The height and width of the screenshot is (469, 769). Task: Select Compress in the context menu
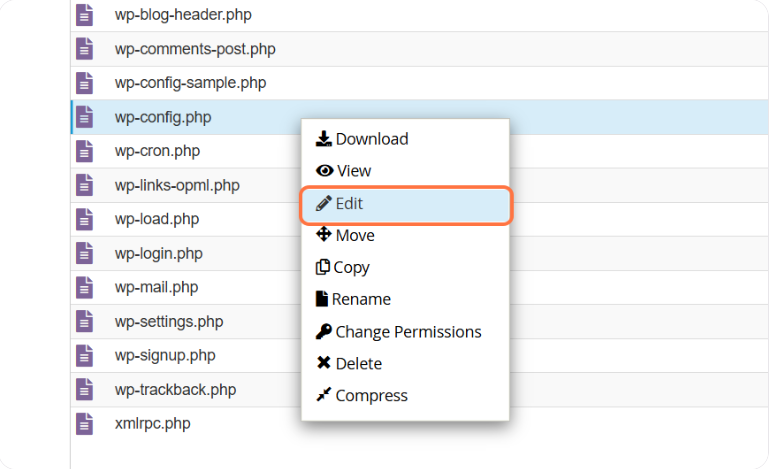(371, 395)
